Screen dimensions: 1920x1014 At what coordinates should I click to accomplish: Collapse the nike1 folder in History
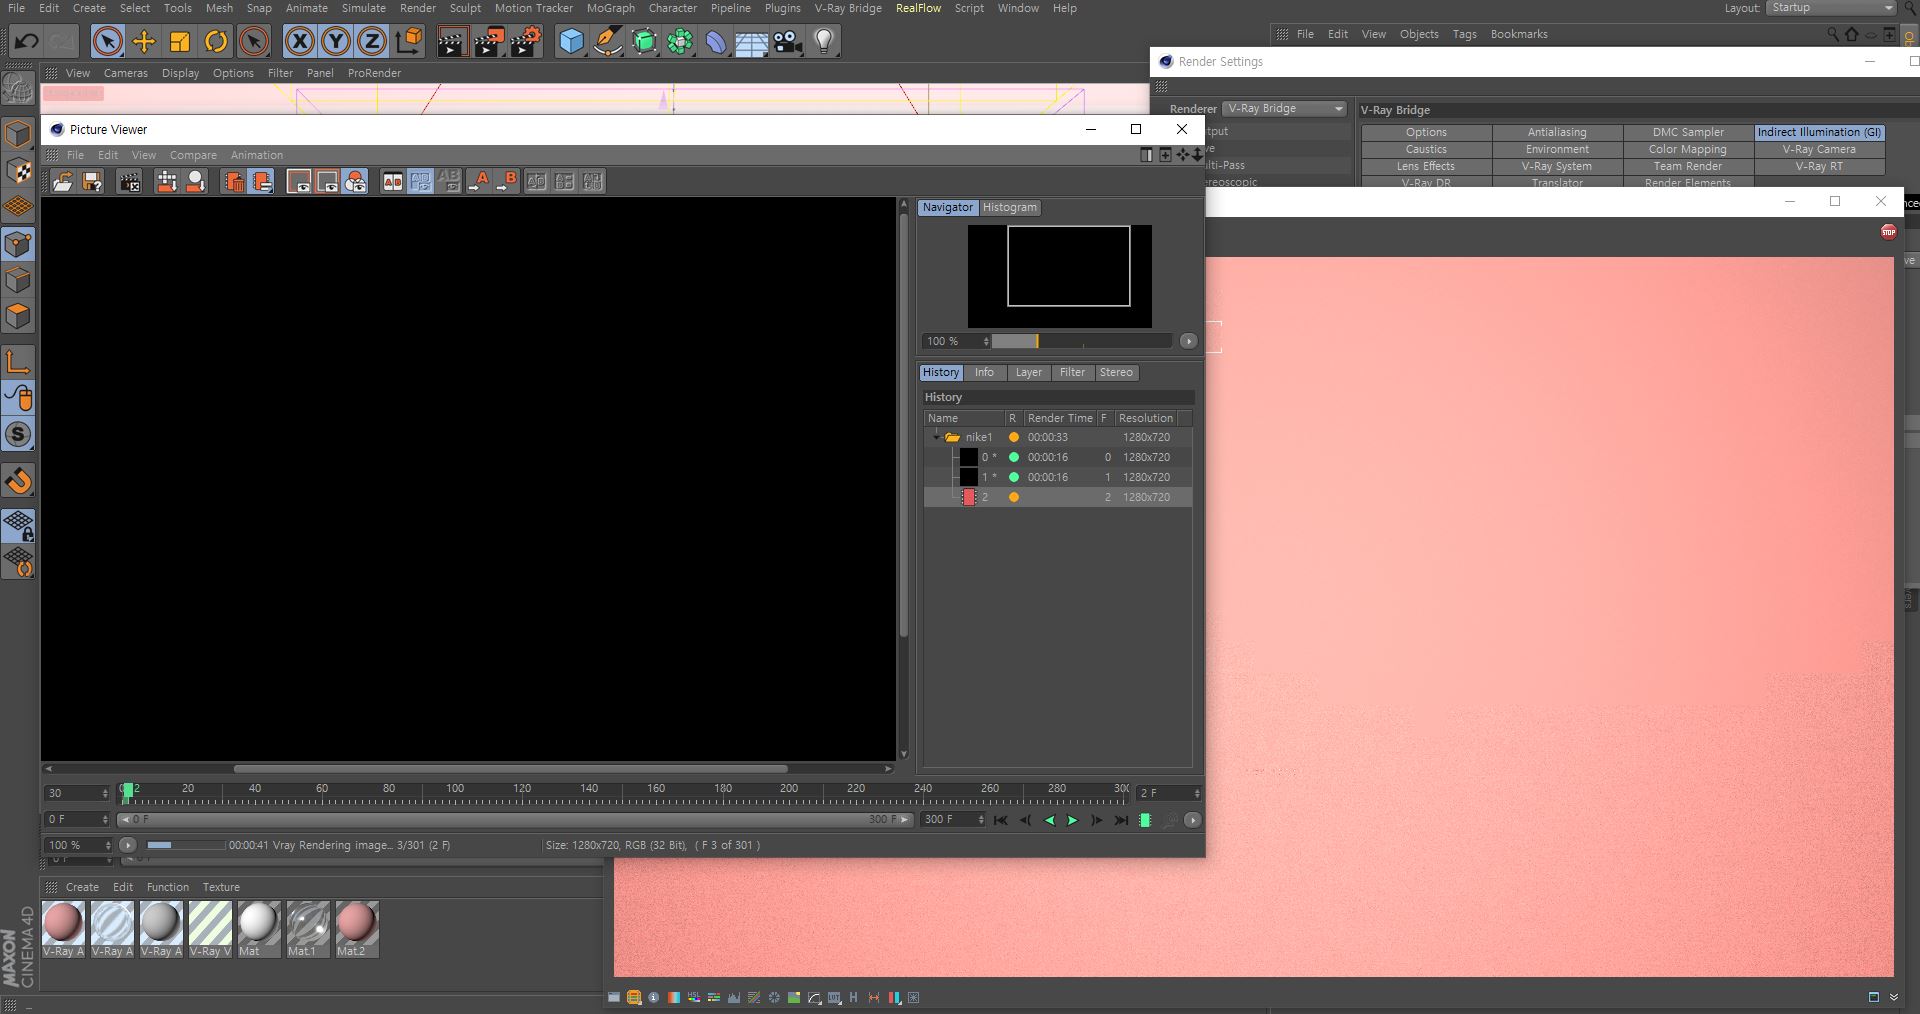pos(937,437)
